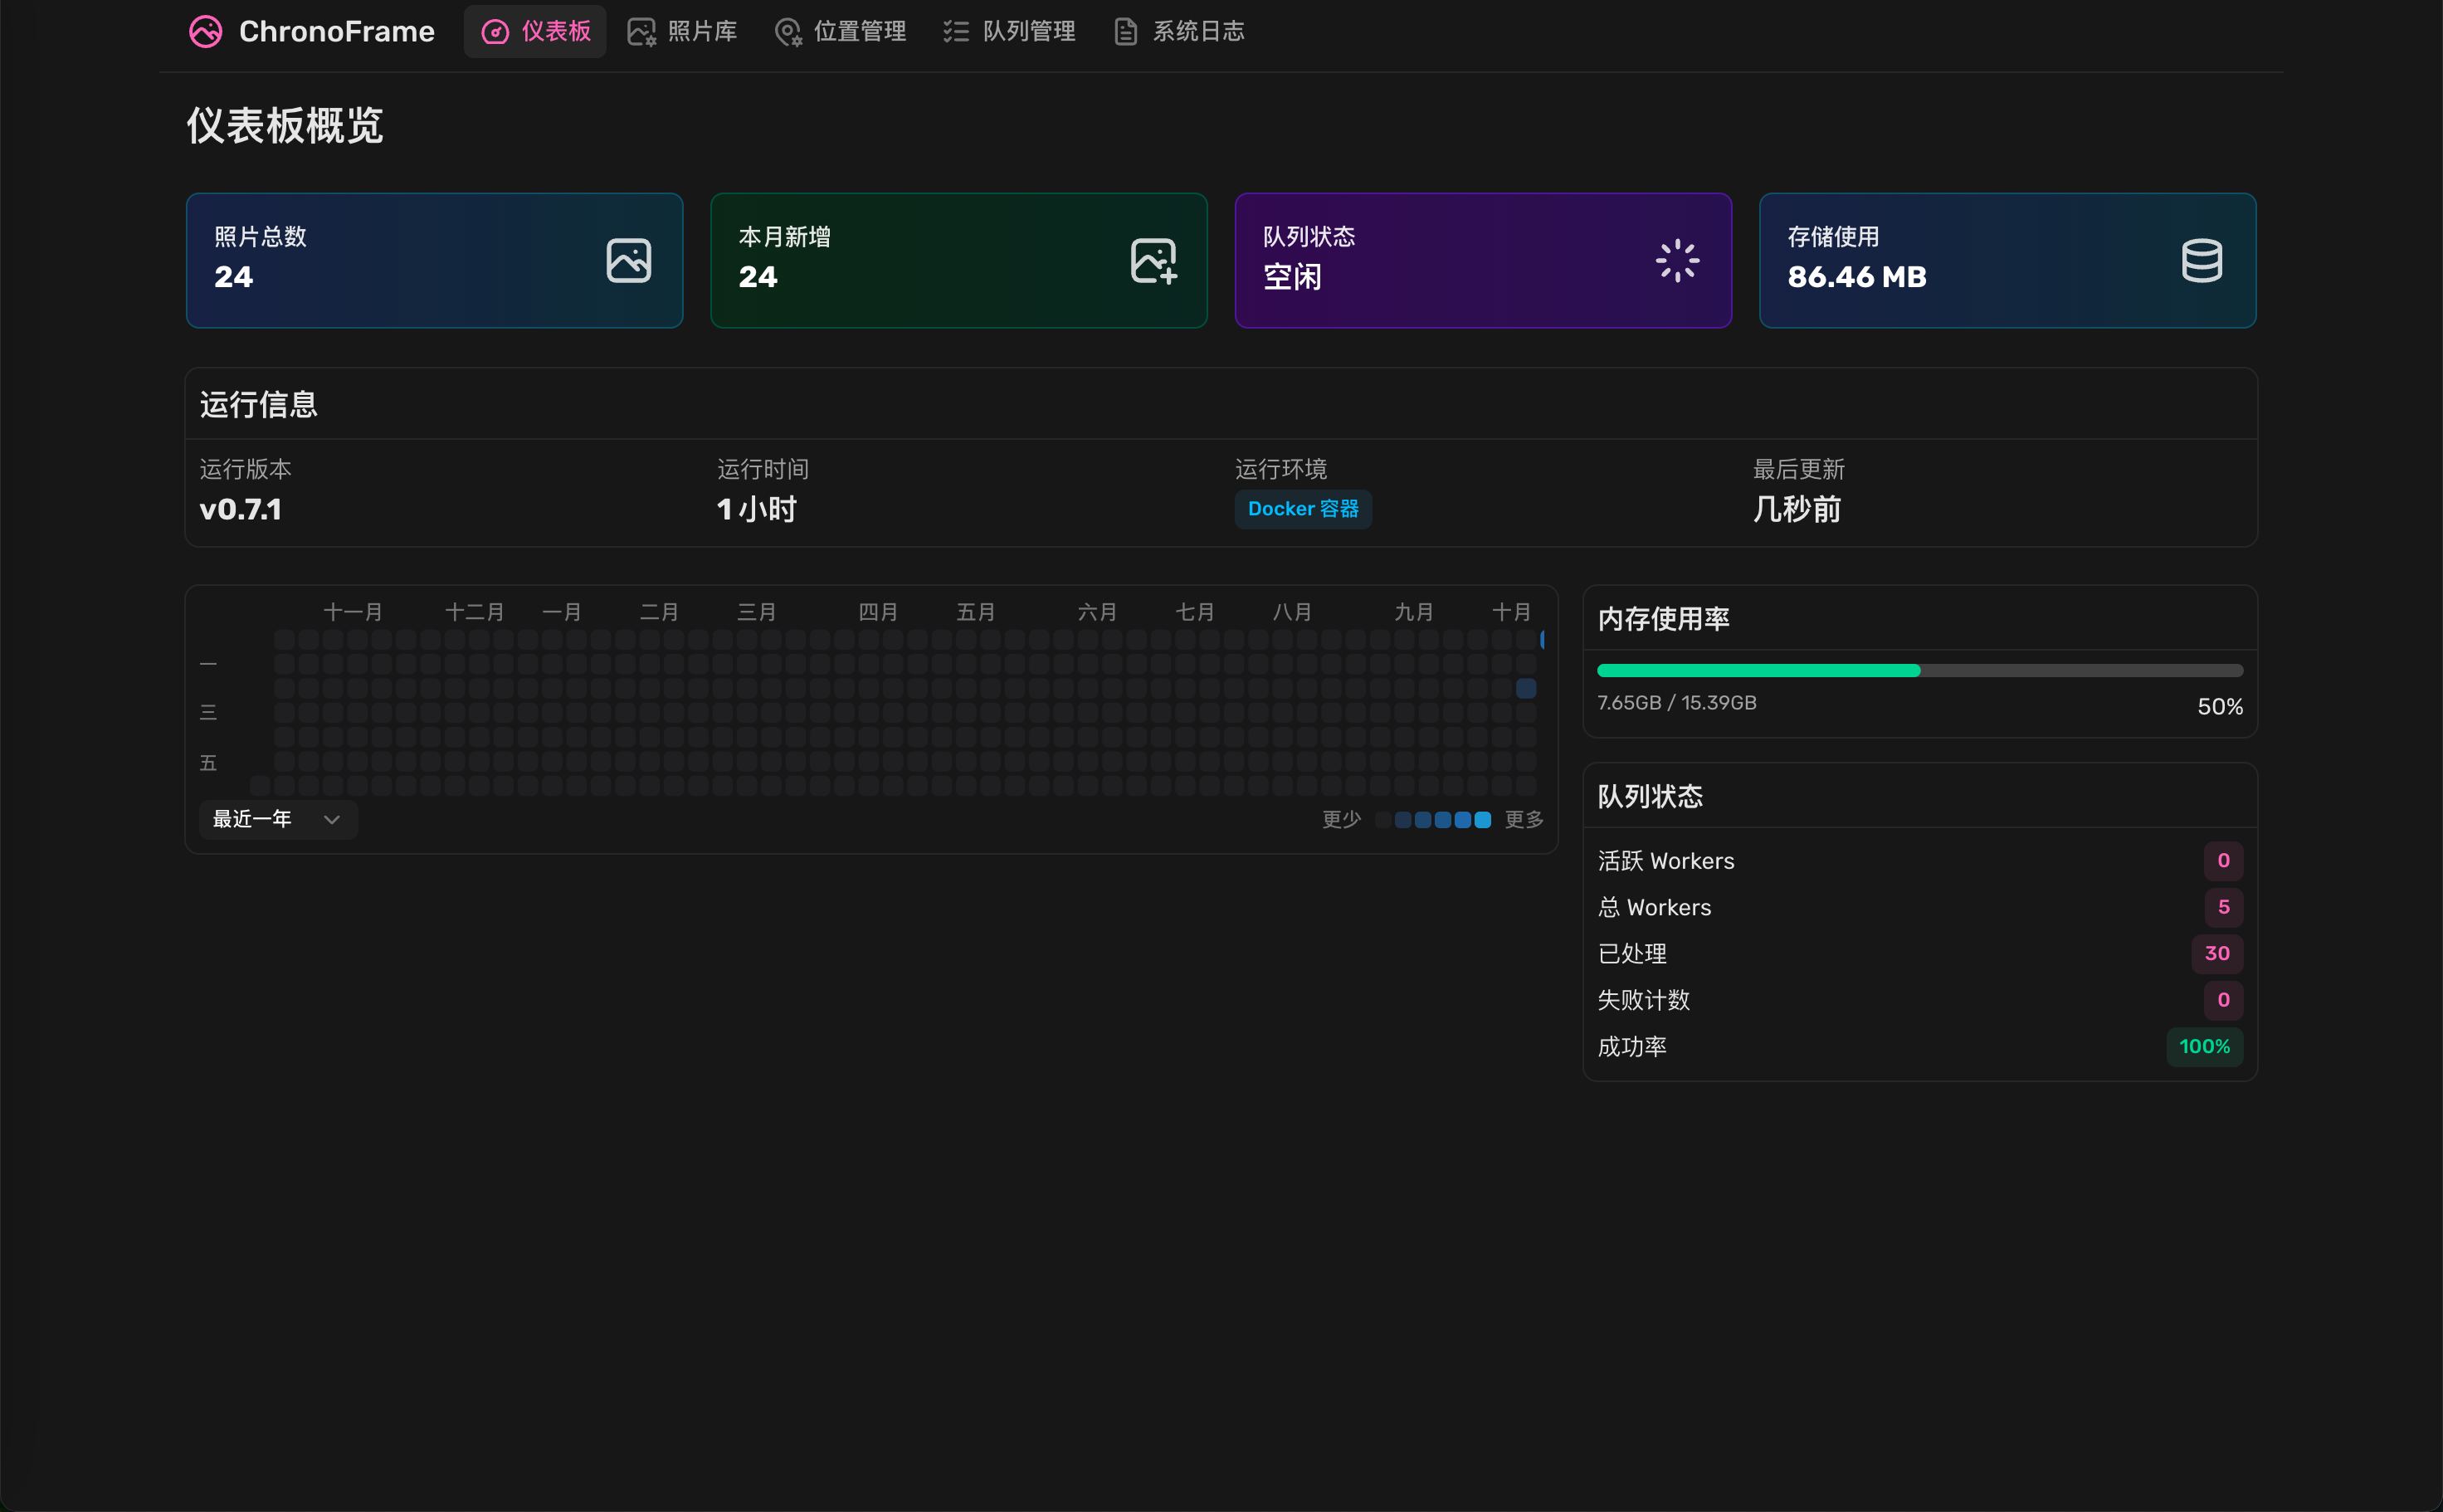Click the image-plus icon in 本月新增 card

coord(1153,261)
